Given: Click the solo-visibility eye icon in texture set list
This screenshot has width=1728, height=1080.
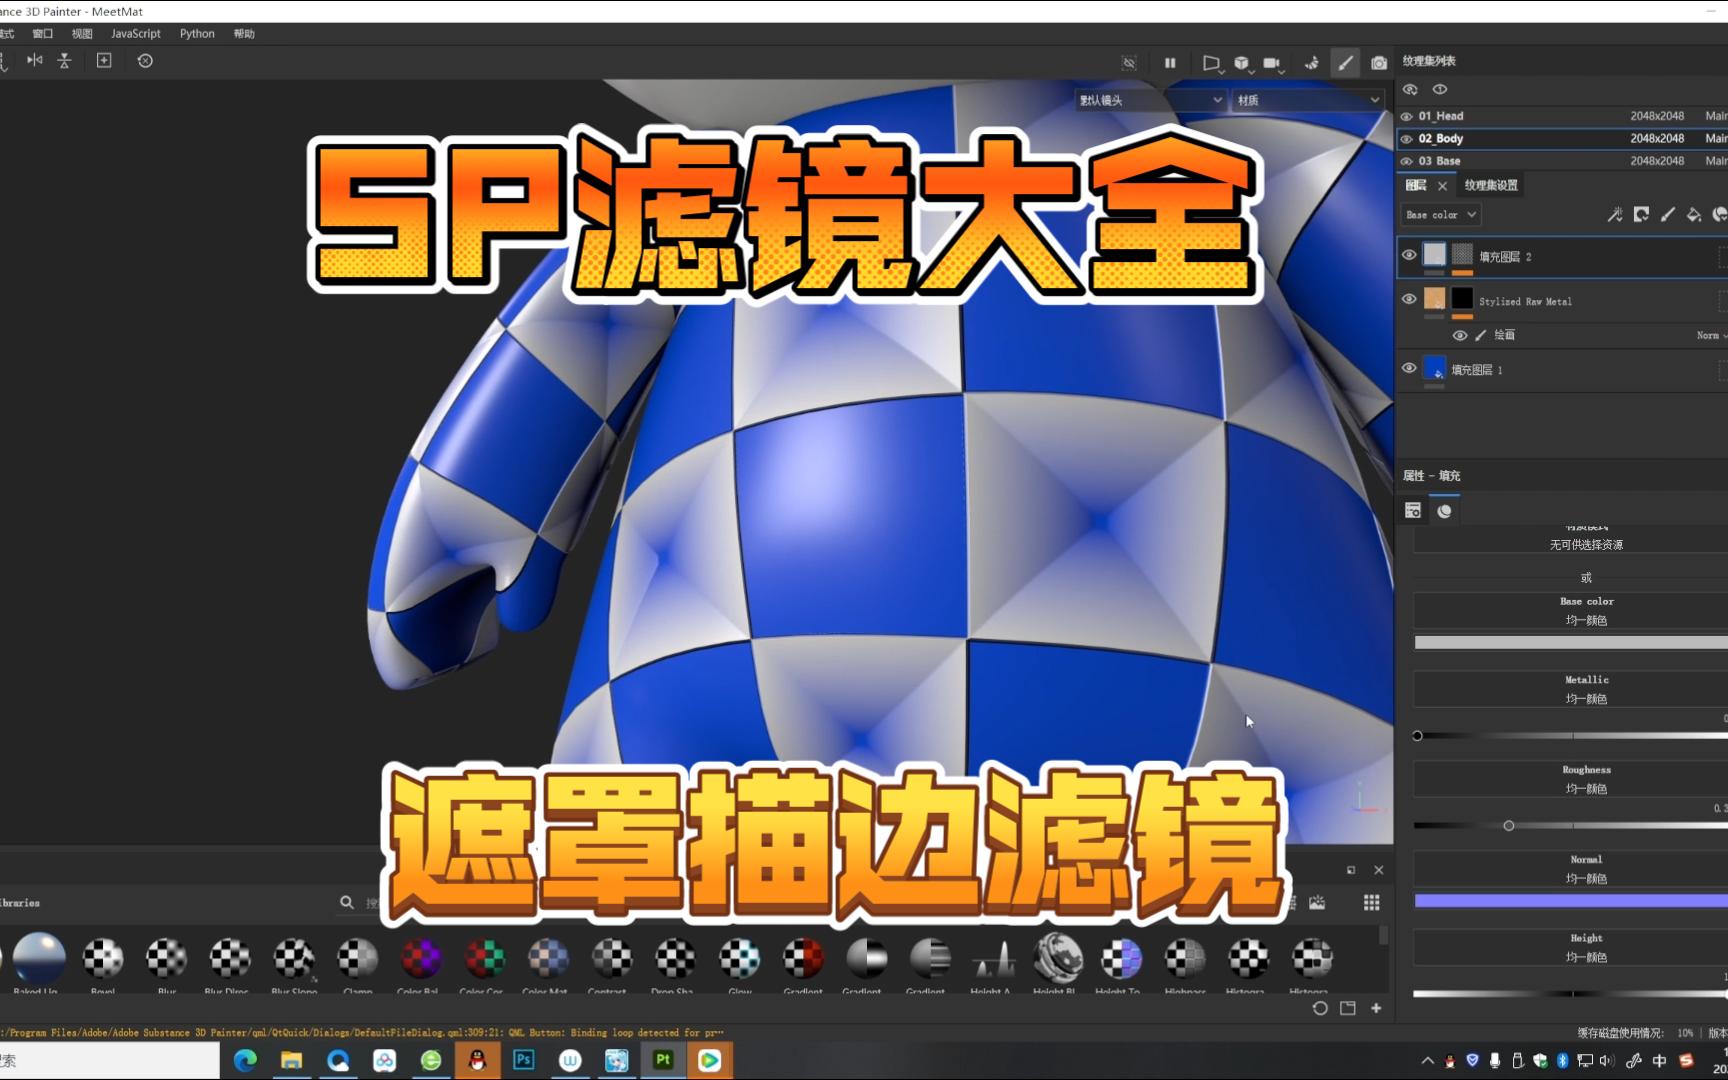Looking at the screenshot, I should [x=1410, y=90].
